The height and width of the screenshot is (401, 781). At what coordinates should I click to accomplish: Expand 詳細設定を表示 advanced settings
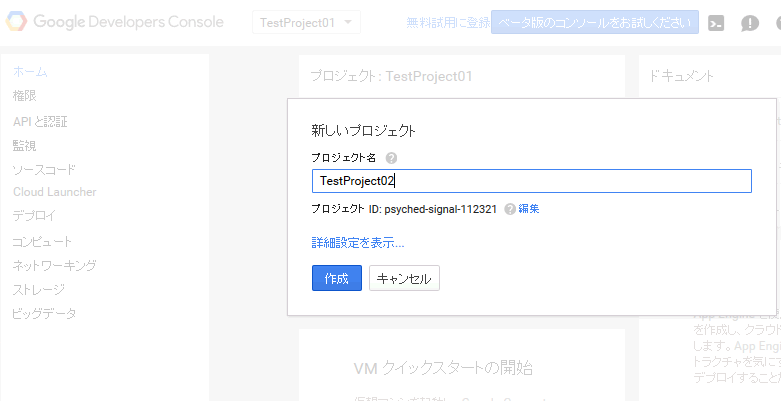358,243
